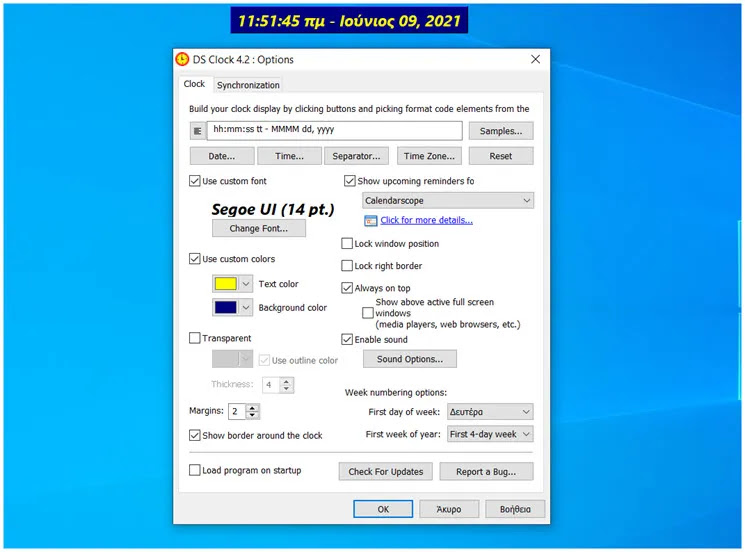Open the Samples... format list
The width and height of the screenshot is (745, 552).
click(501, 131)
